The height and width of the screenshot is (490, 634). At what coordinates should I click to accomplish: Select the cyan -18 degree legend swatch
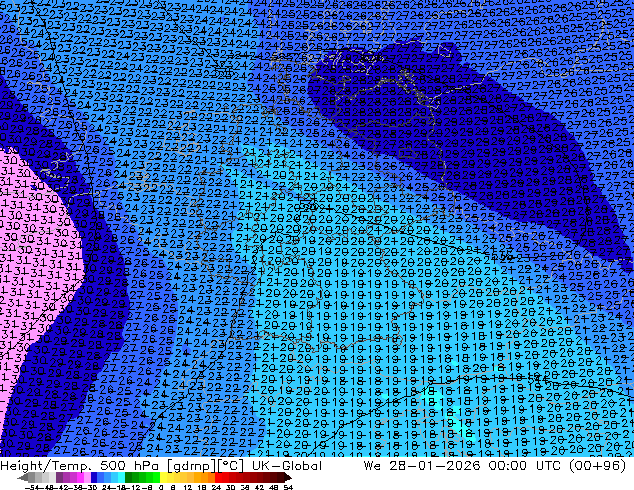(x=121, y=477)
